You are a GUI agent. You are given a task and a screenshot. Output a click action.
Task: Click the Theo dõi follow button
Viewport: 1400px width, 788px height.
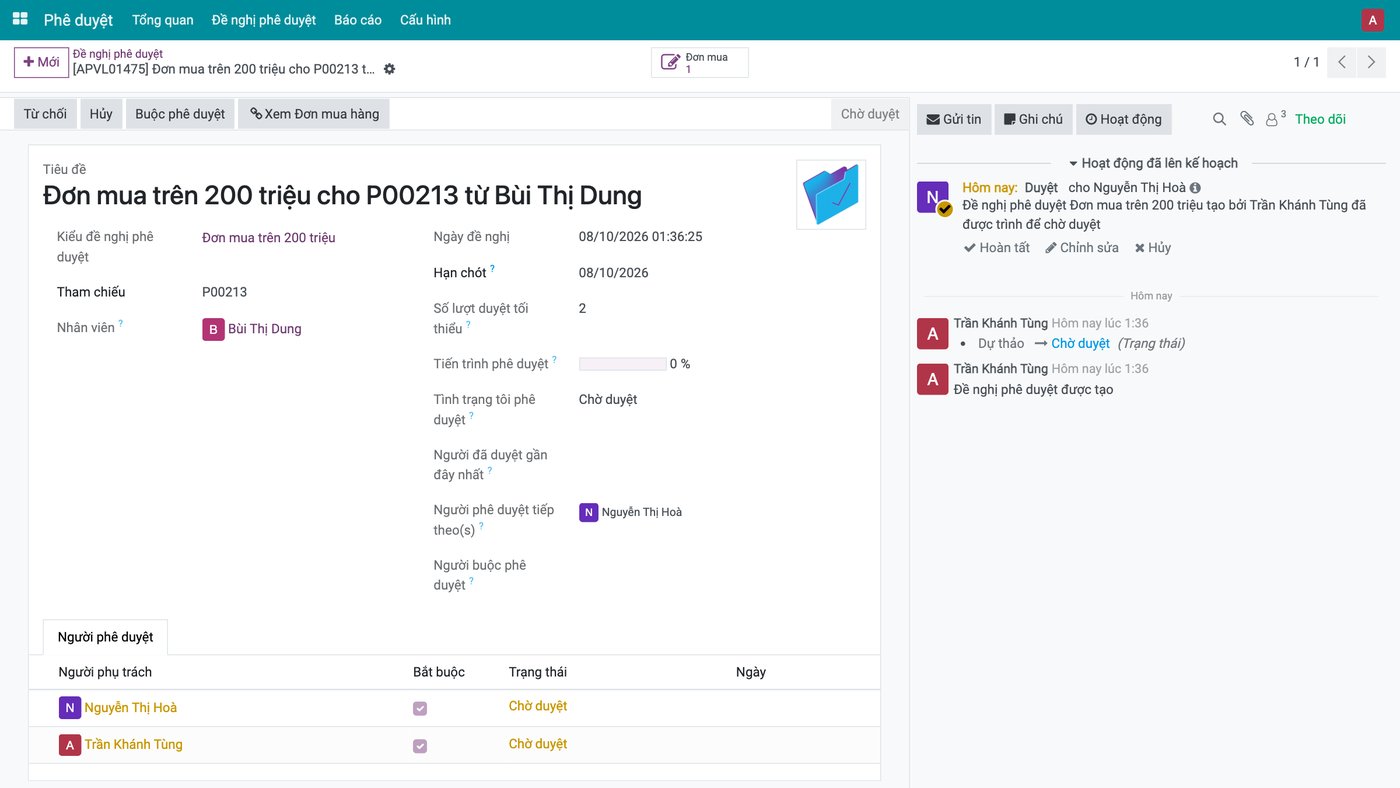[1320, 119]
